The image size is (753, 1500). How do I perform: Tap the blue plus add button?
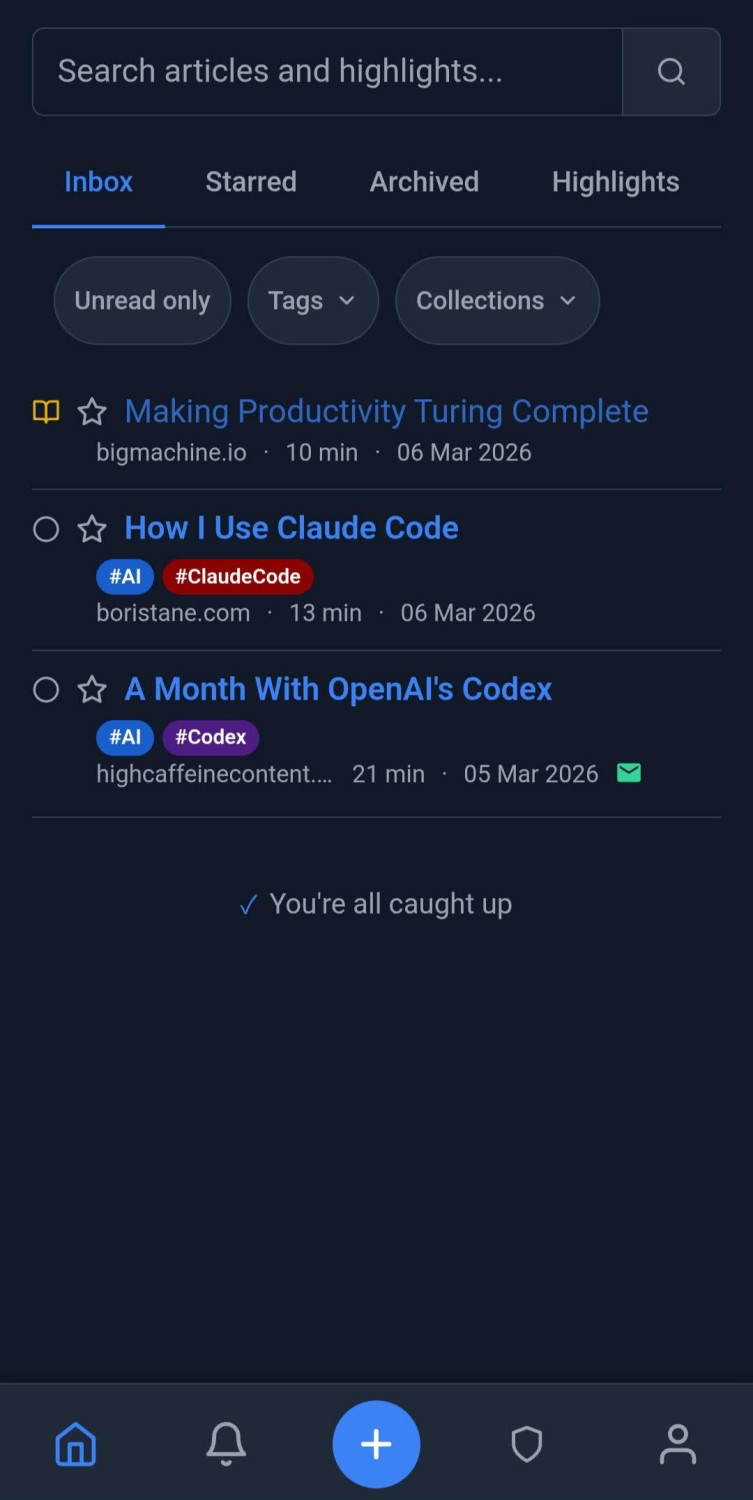point(376,1444)
